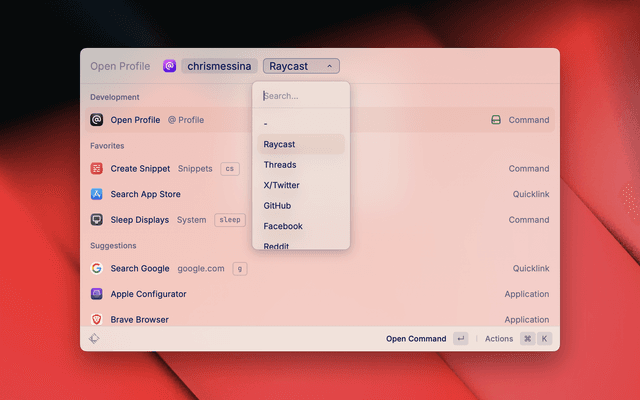Click the Open Profile command icon

coord(97,120)
